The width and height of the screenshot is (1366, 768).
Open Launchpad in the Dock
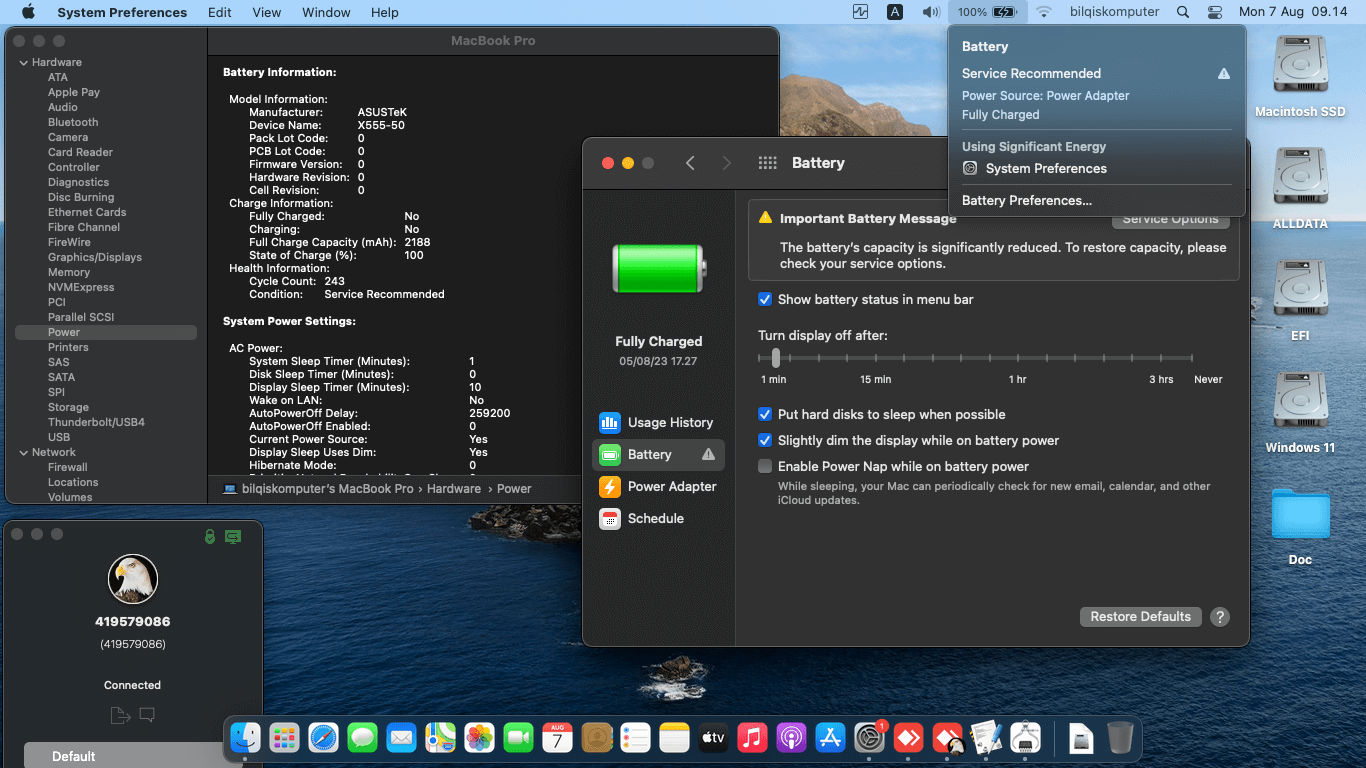point(285,738)
